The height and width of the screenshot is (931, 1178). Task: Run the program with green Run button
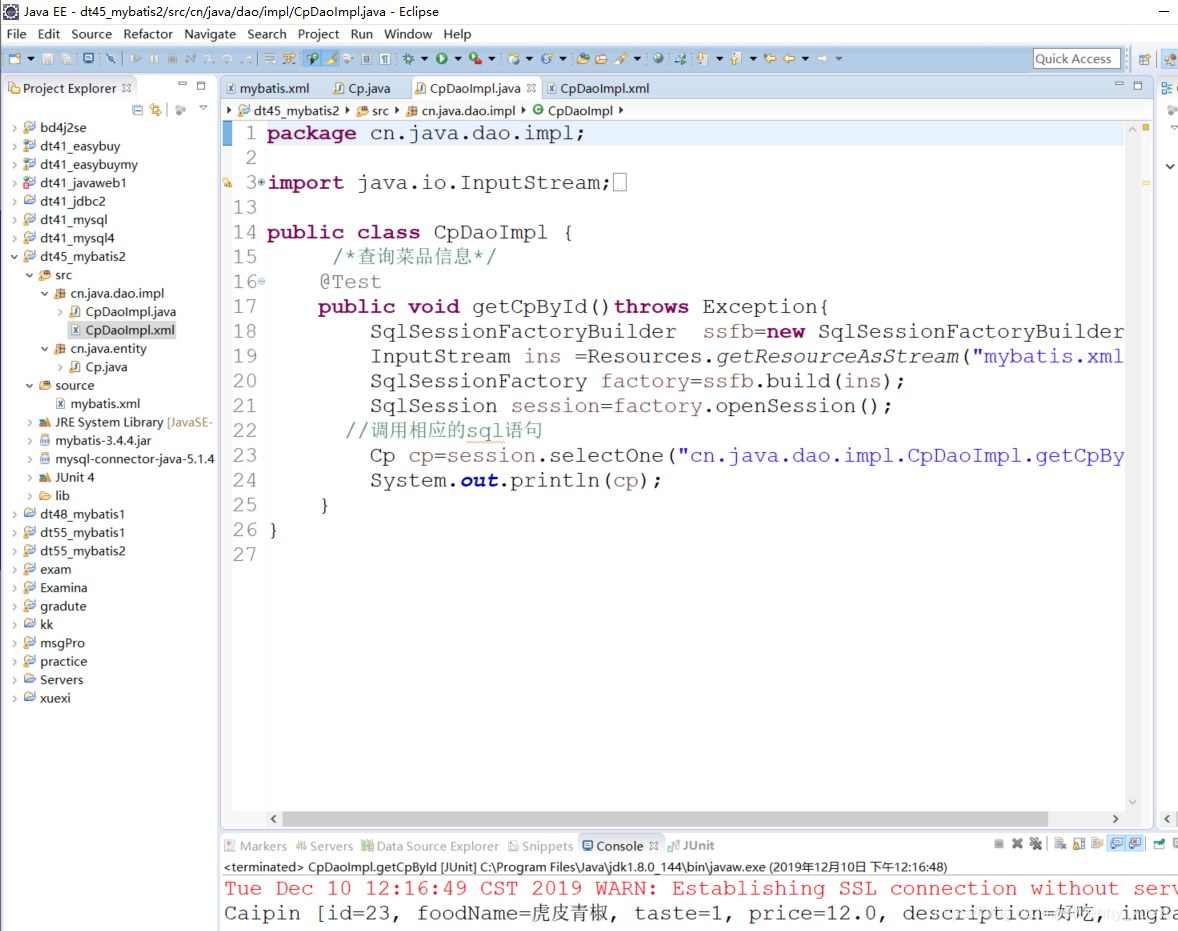[x=442, y=59]
